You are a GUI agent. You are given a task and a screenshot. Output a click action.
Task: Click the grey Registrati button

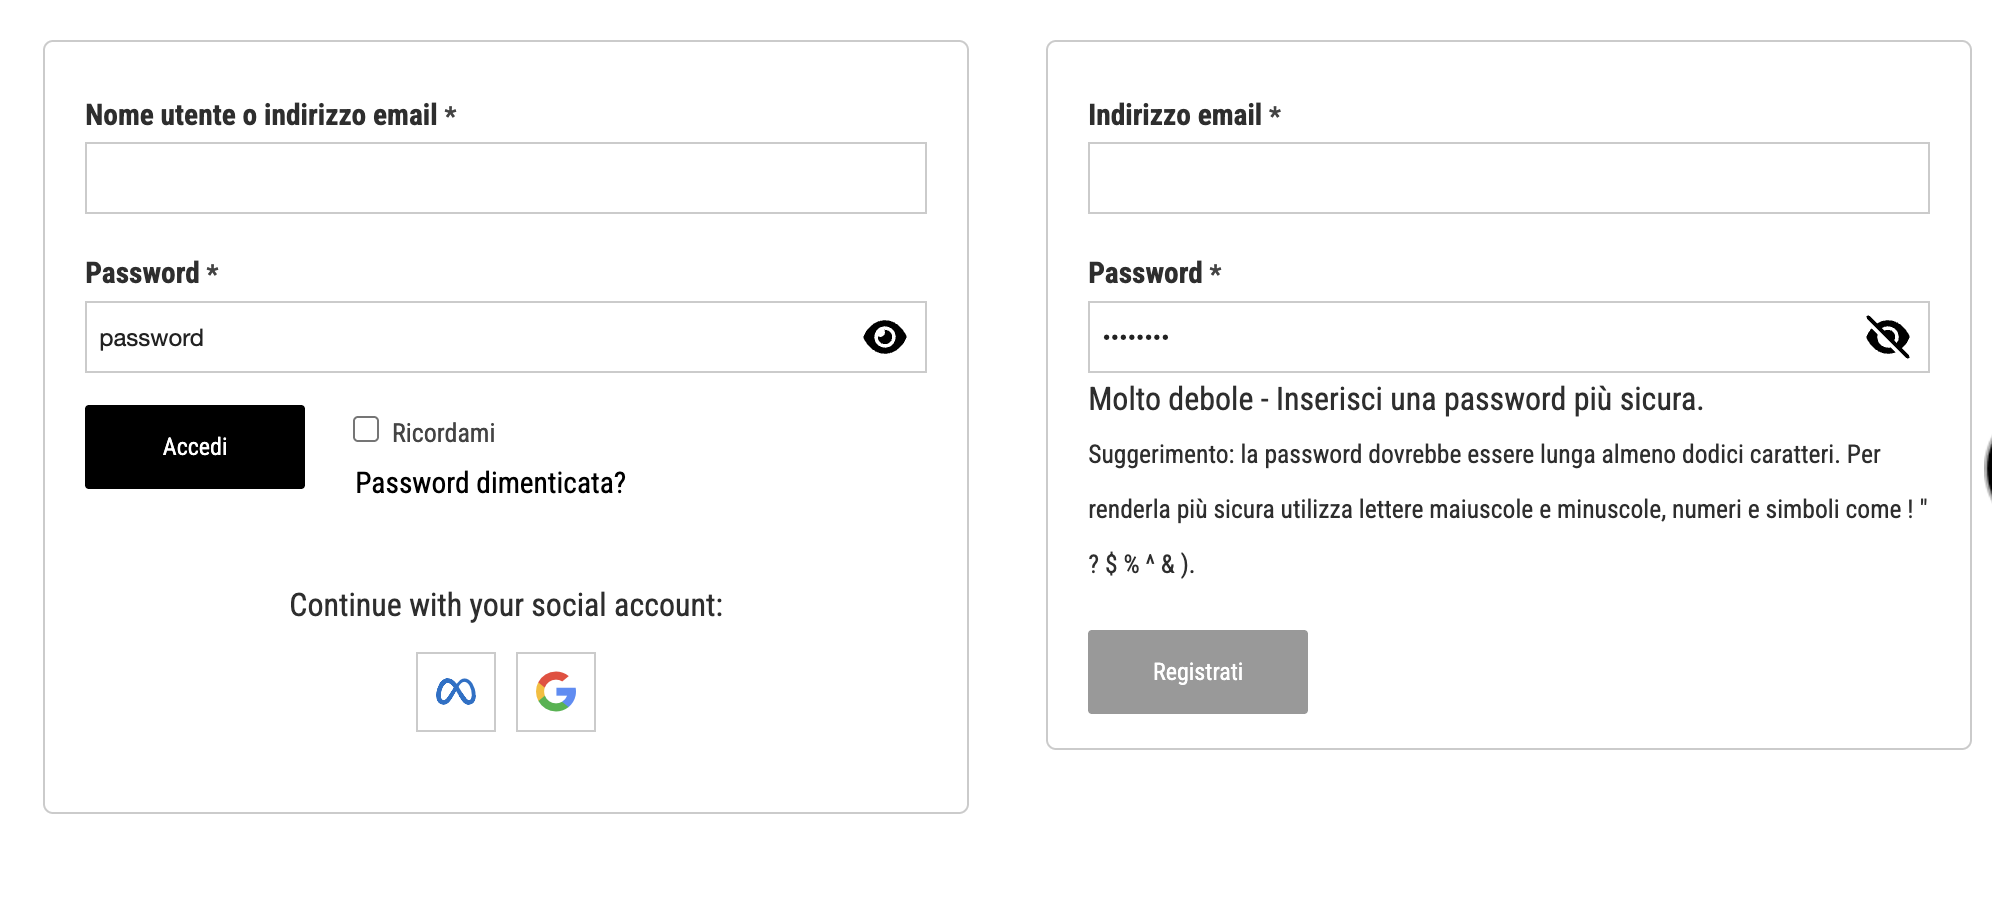click(x=1197, y=672)
